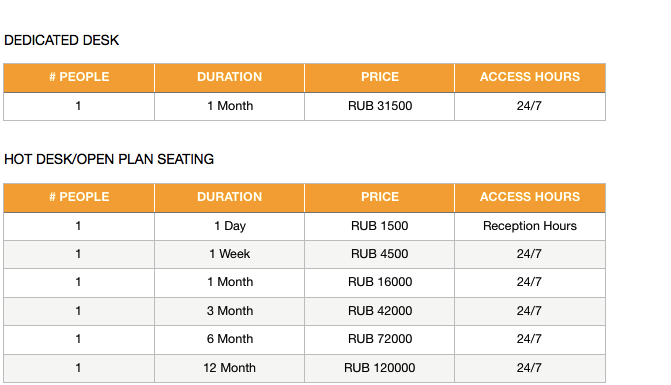Click the Reception Hours cell
The width and height of the screenshot is (671, 385).
tap(530, 226)
